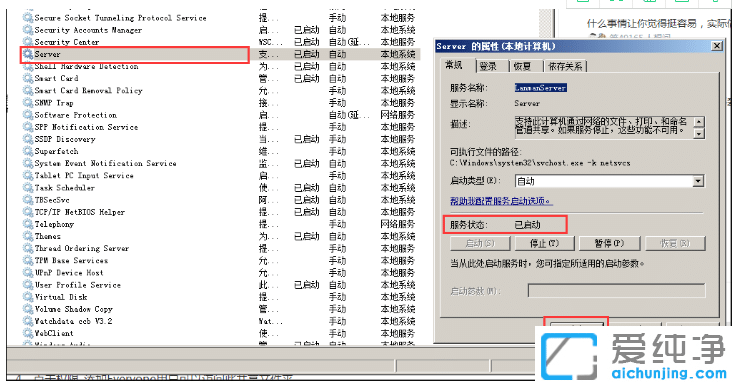
Task: Click gear icon for Task Scheduler
Action: coord(28,188)
